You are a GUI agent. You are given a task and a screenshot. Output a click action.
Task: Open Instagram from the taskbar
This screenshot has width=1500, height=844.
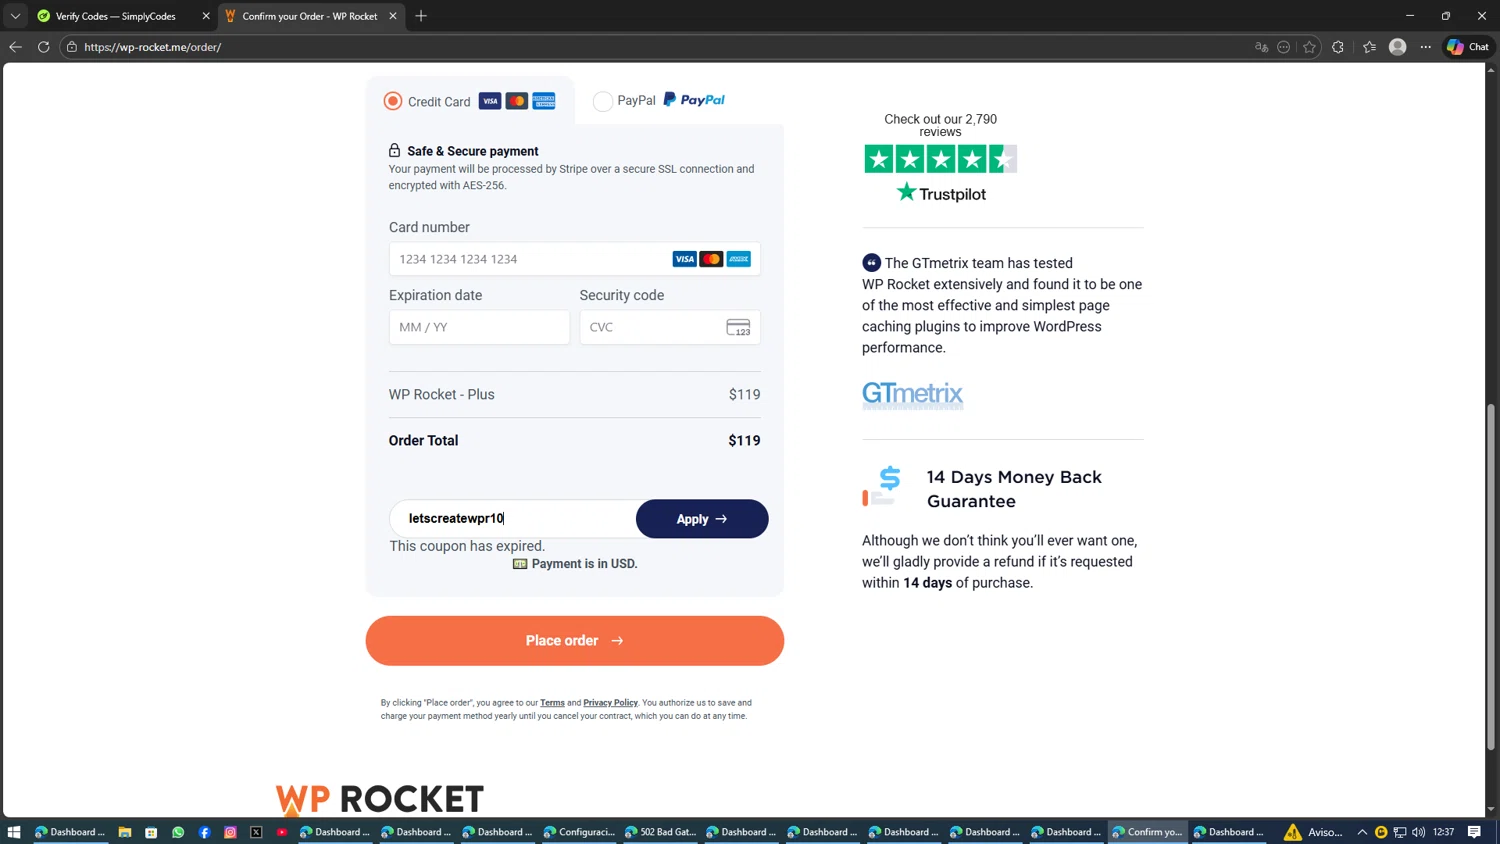click(230, 832)
